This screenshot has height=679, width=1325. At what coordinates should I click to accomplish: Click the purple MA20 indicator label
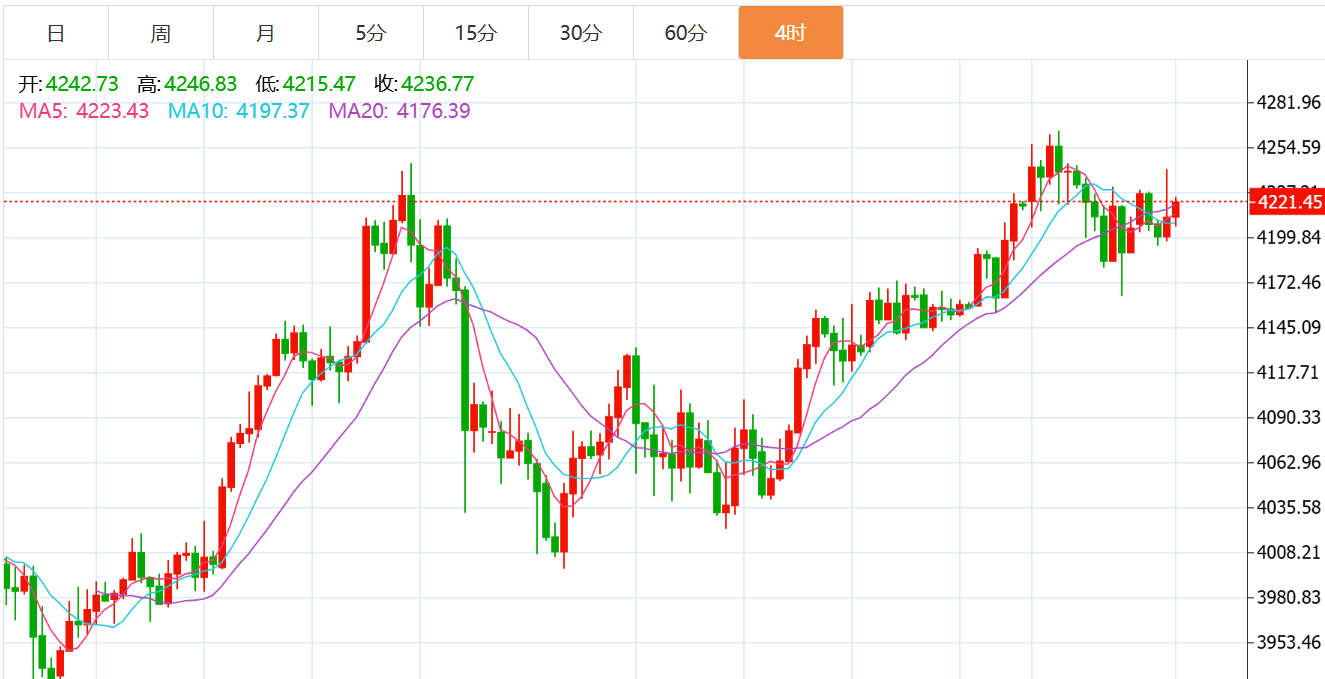[x=399, y=111]
